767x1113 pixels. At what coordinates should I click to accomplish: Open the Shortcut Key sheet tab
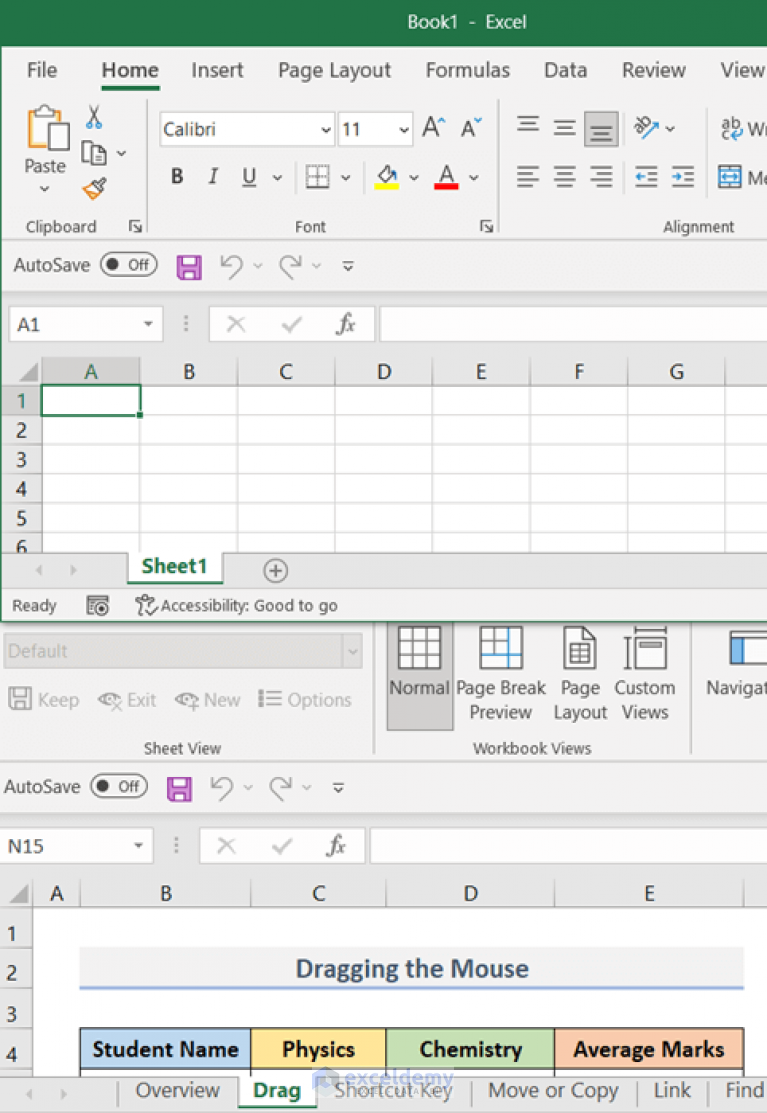point(393,1090)
